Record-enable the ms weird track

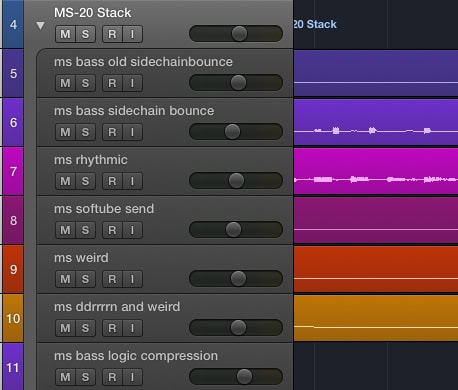tap(112, 279)
